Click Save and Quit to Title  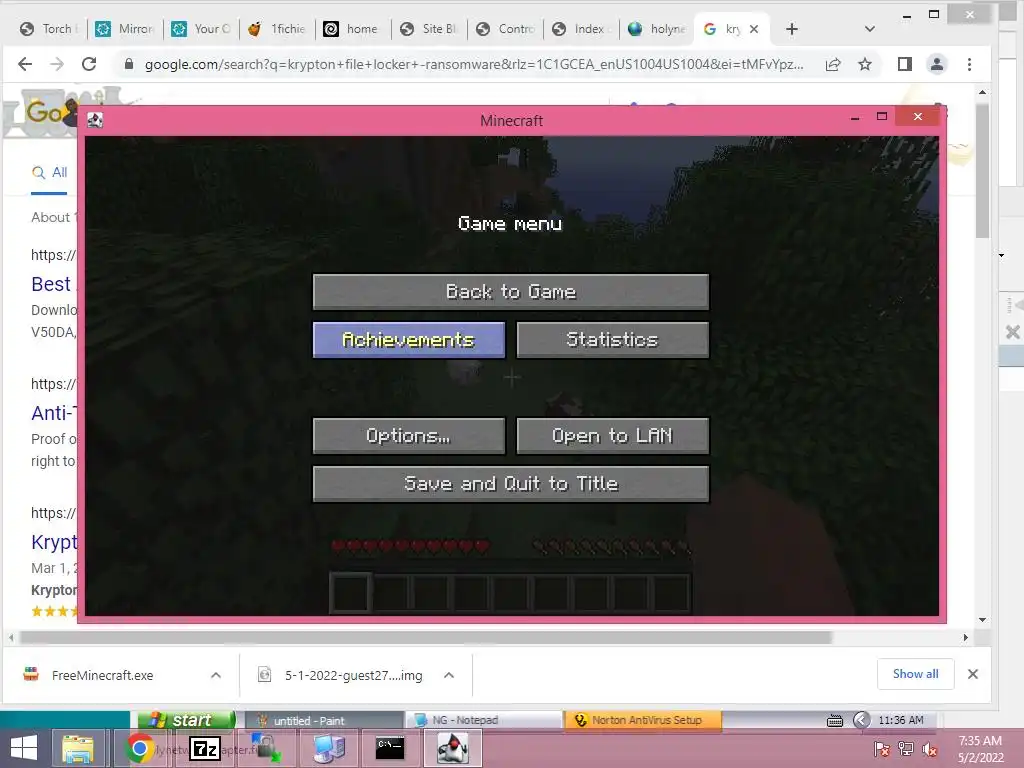pos(511,484)
